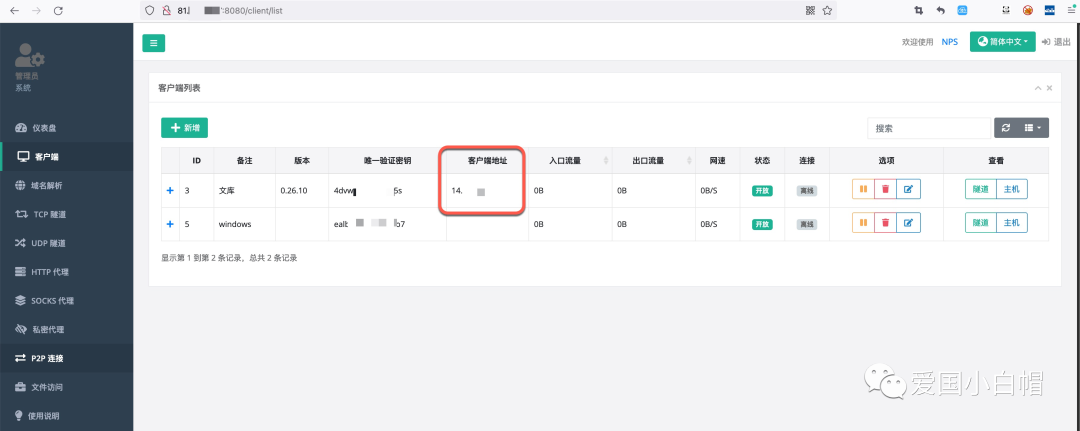This screenshot has width=1080, height=431.
Task: View 主机 for the windows client
Action: click(x=1012, y=222)
